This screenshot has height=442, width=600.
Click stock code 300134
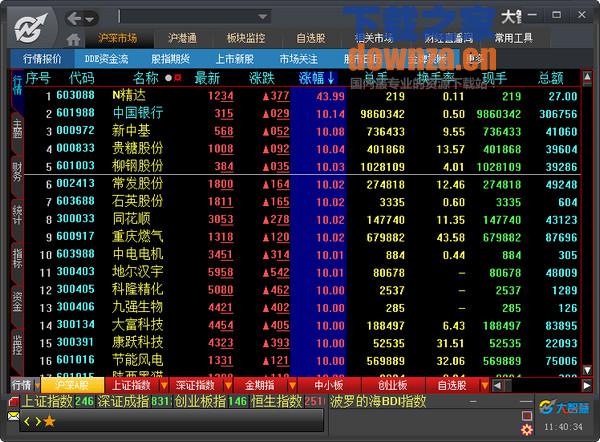click(x=75, y=325)
